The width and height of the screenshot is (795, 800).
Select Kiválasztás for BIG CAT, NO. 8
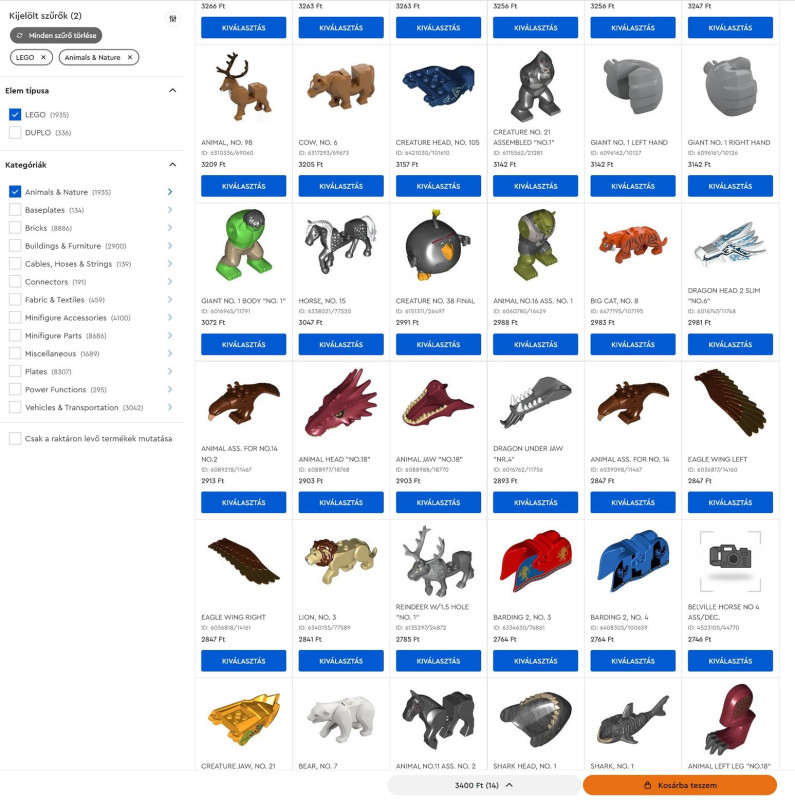pyautogui.click(x=633, y=344)
